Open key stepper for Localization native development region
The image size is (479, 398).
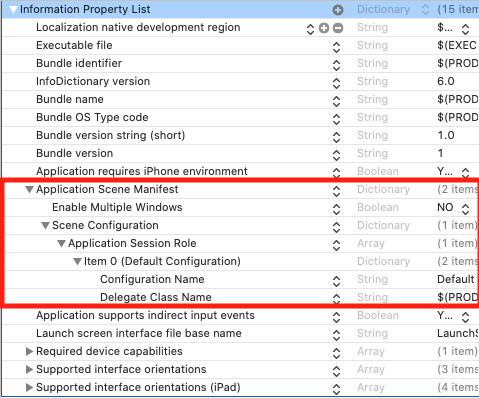310,29
